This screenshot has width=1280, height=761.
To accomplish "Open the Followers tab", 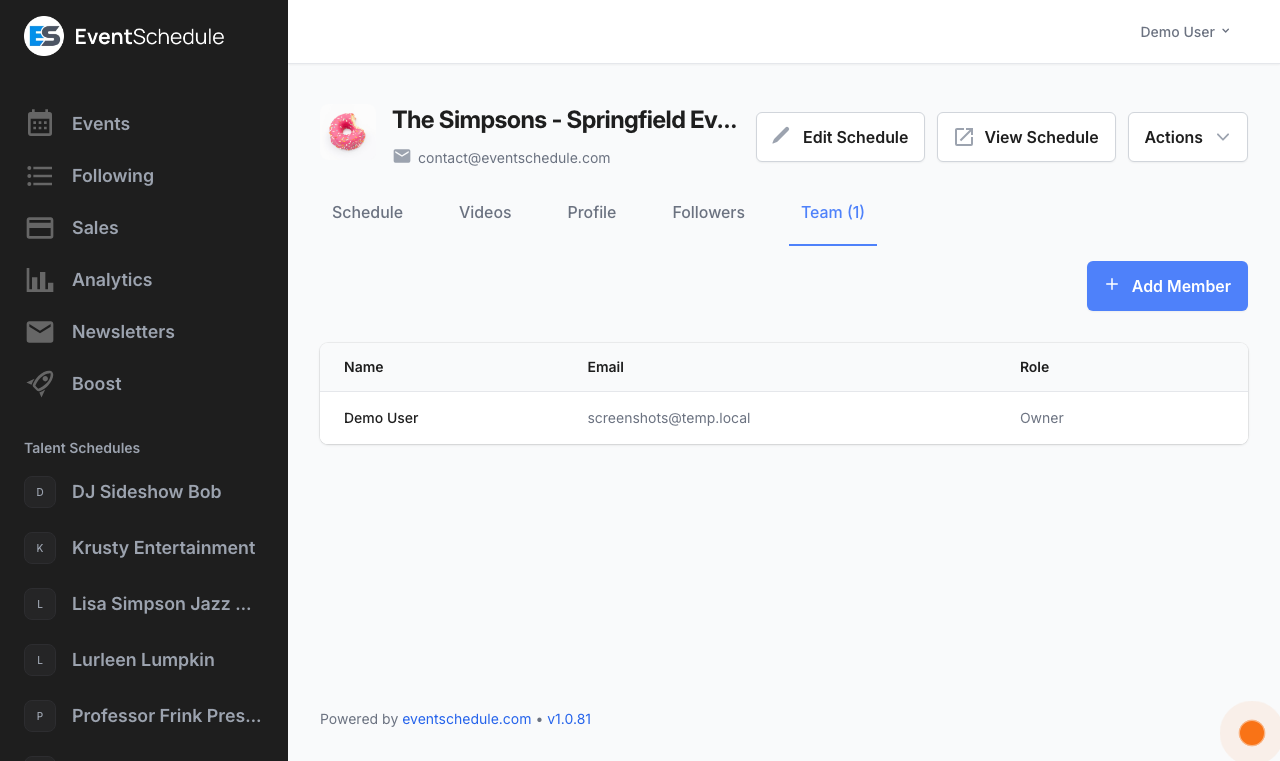I will tap(708, 212).
